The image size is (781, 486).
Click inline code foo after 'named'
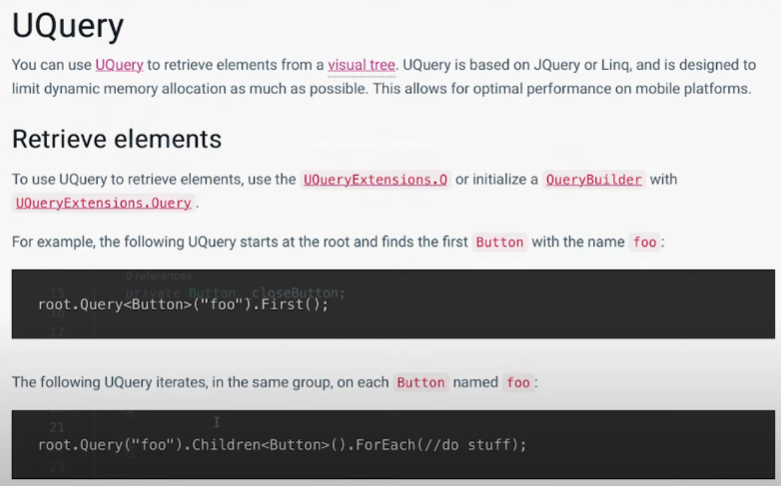tap(518, 382)
